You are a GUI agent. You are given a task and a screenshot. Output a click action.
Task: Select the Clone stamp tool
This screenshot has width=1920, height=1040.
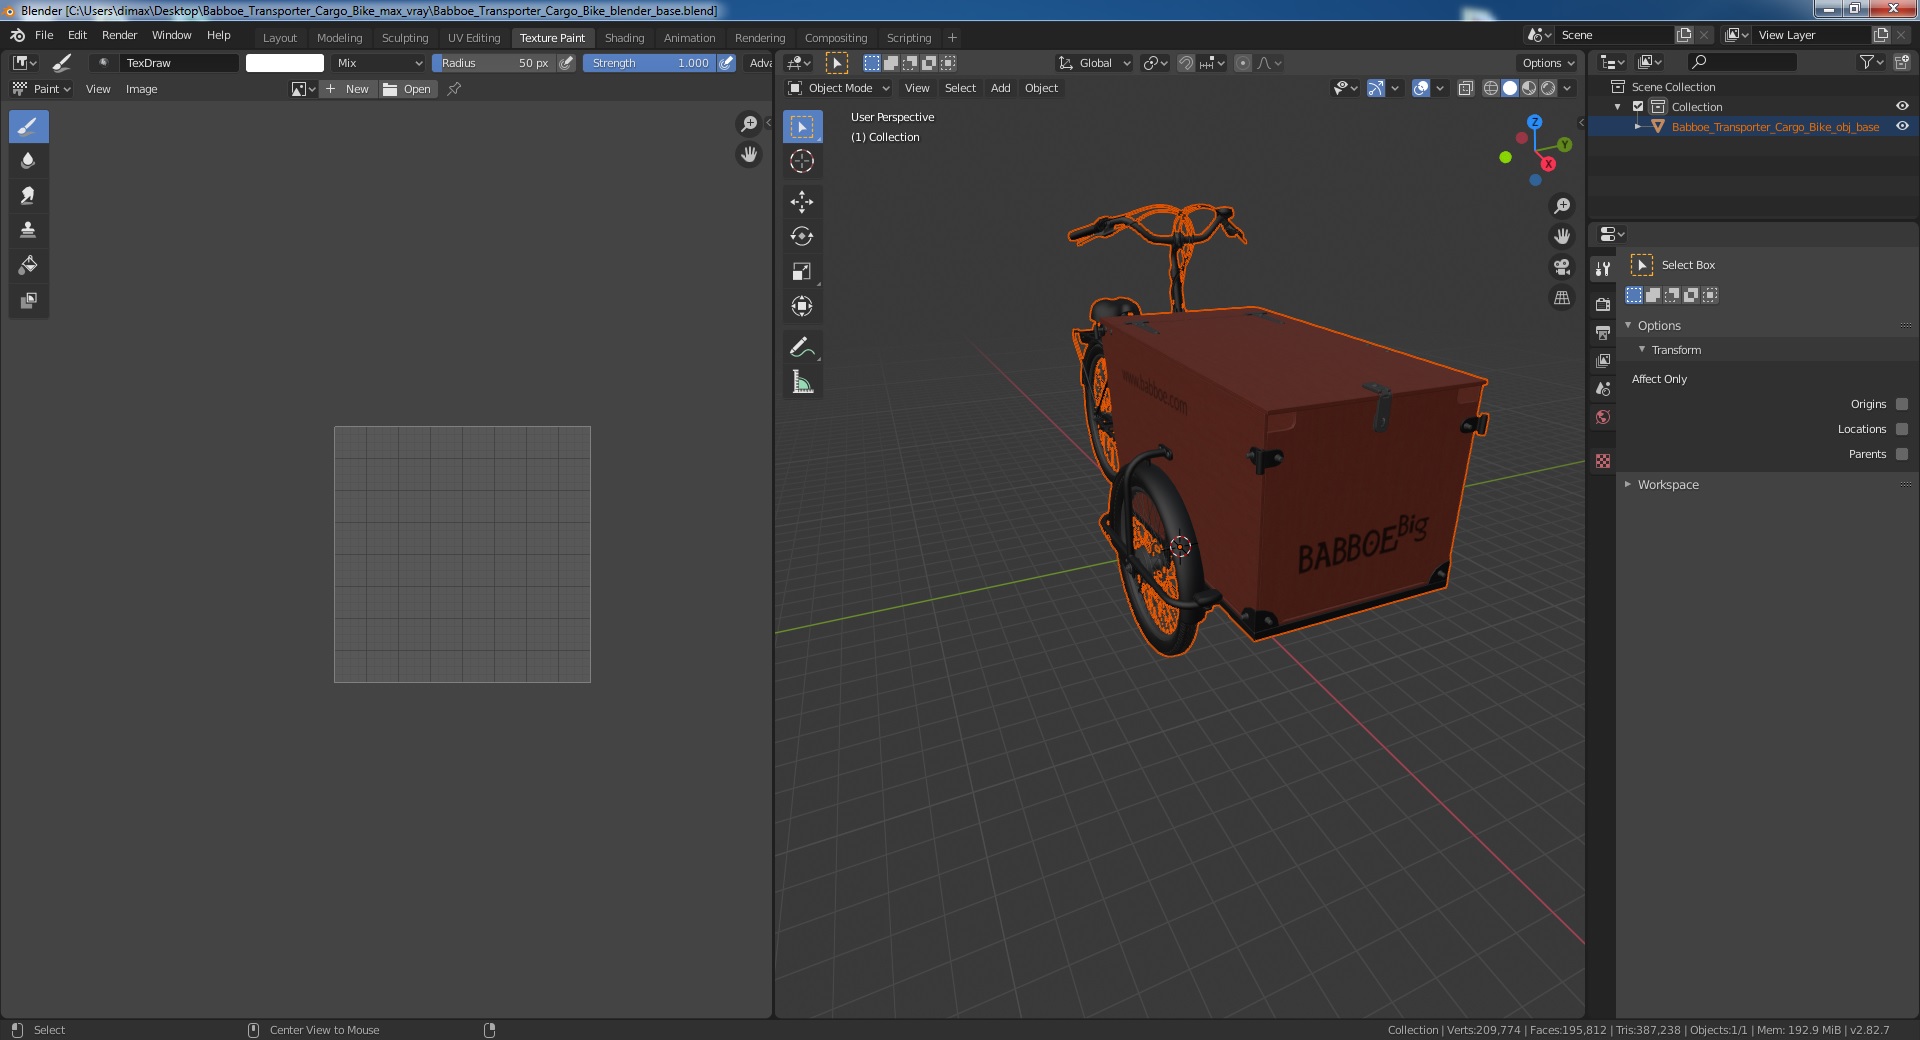(x=28, y=230)
